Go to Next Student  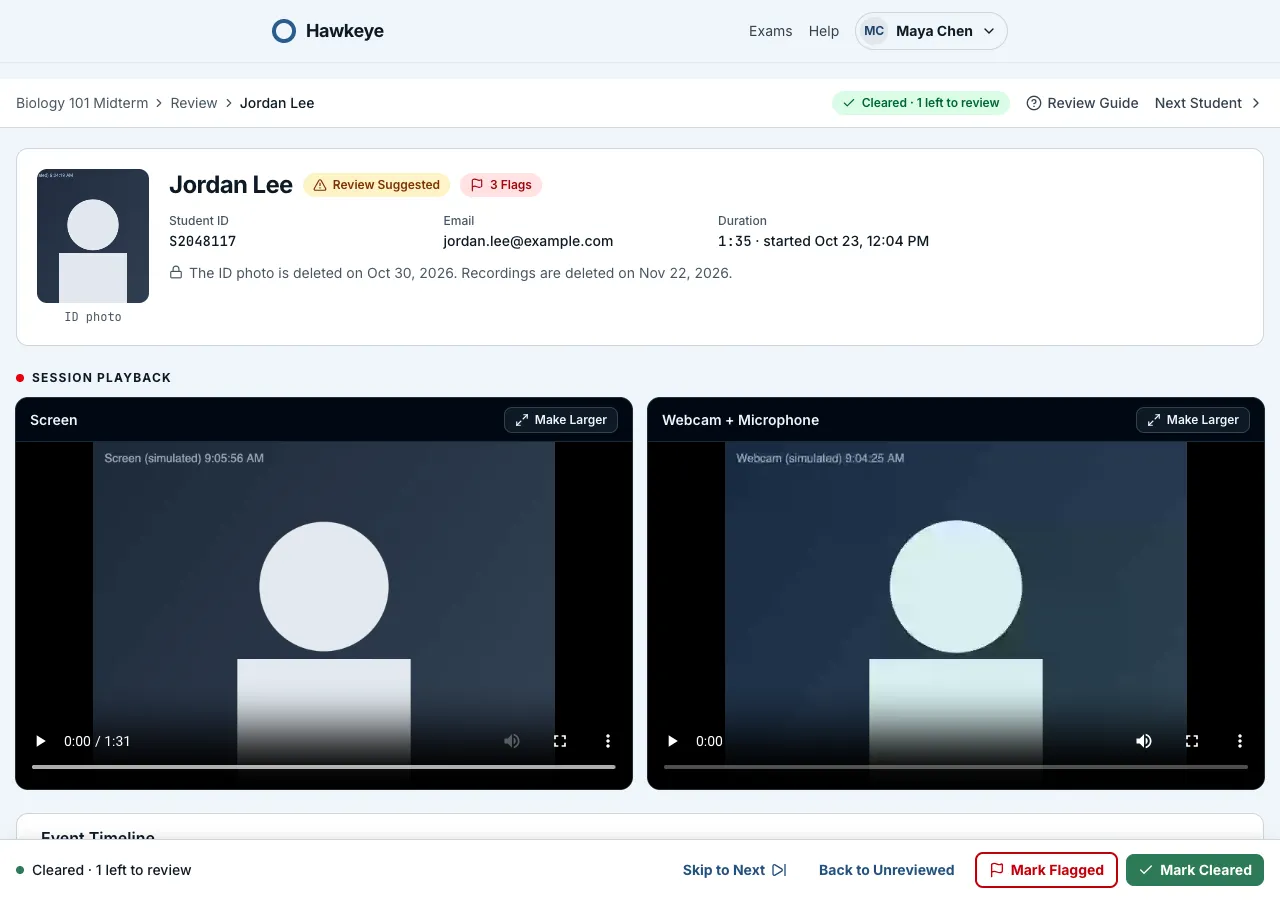point(1208,103)
